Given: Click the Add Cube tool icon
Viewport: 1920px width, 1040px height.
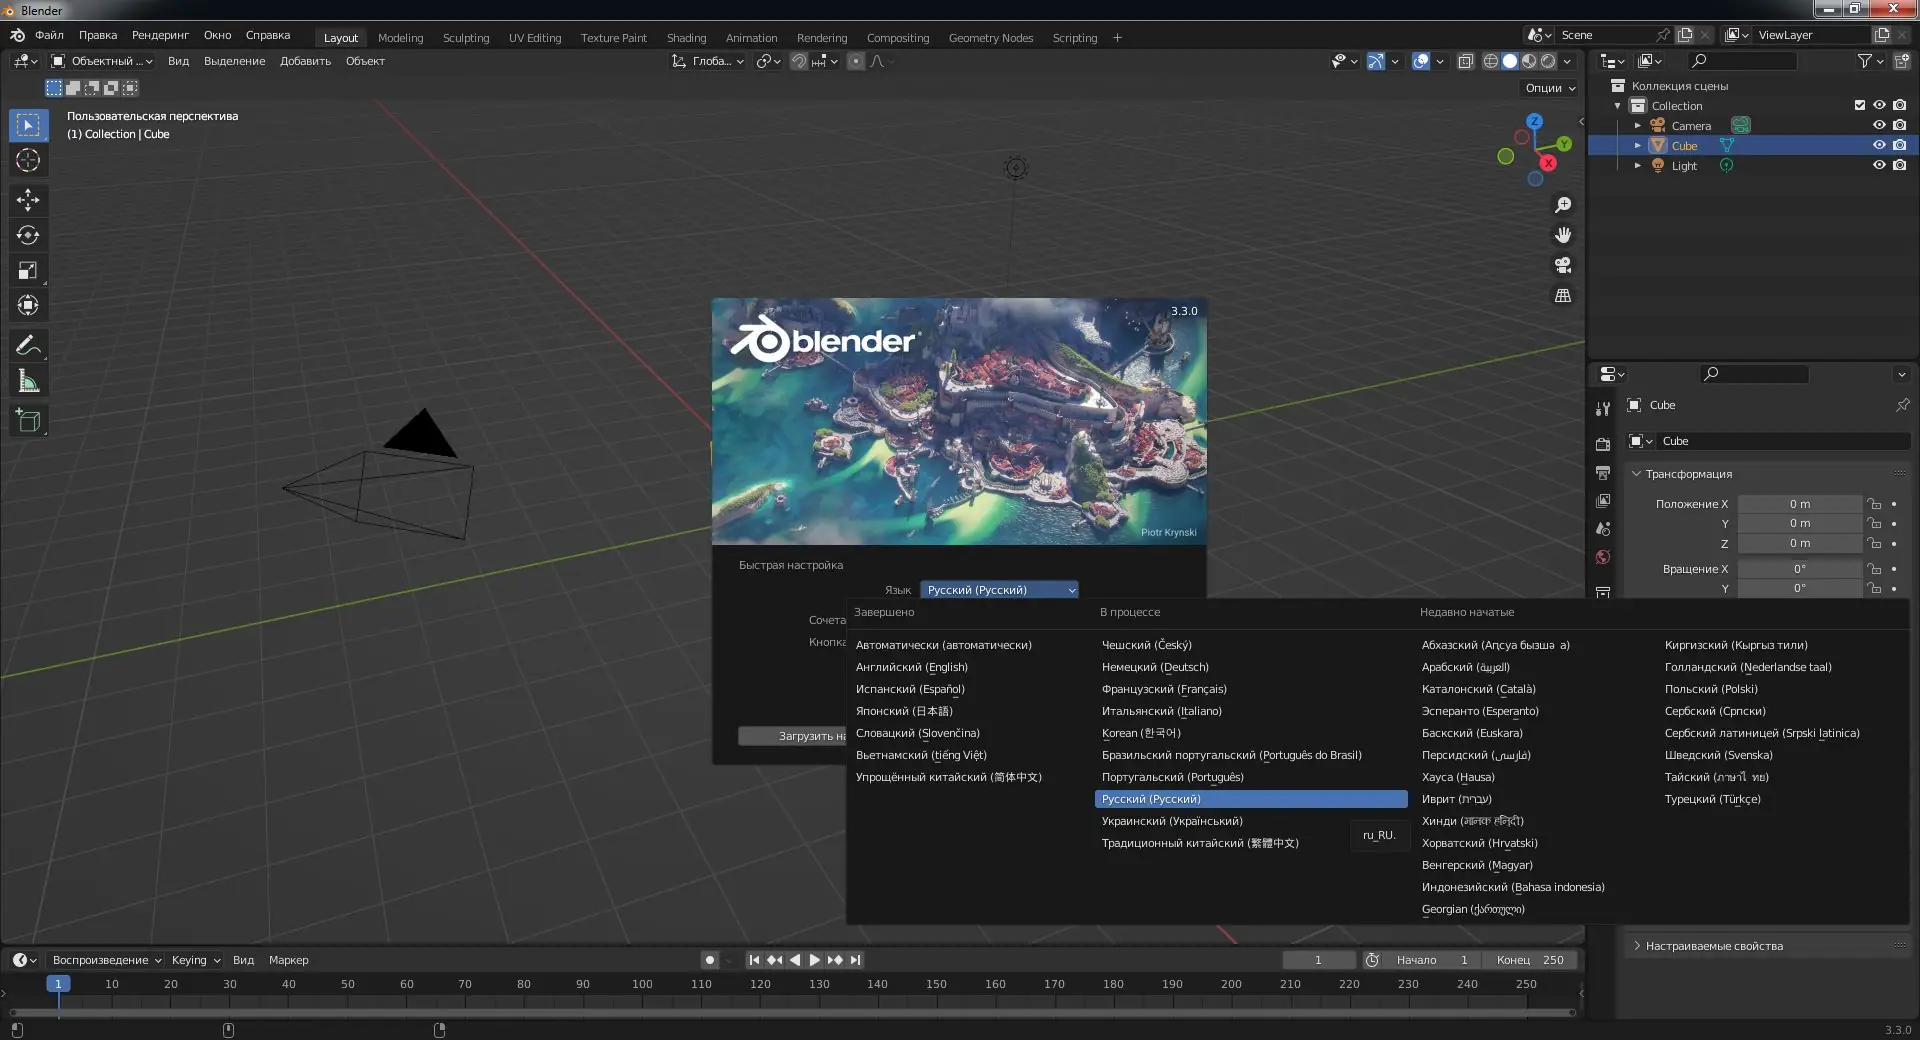Looking at the screenshot, I should [x=28, y=420].
